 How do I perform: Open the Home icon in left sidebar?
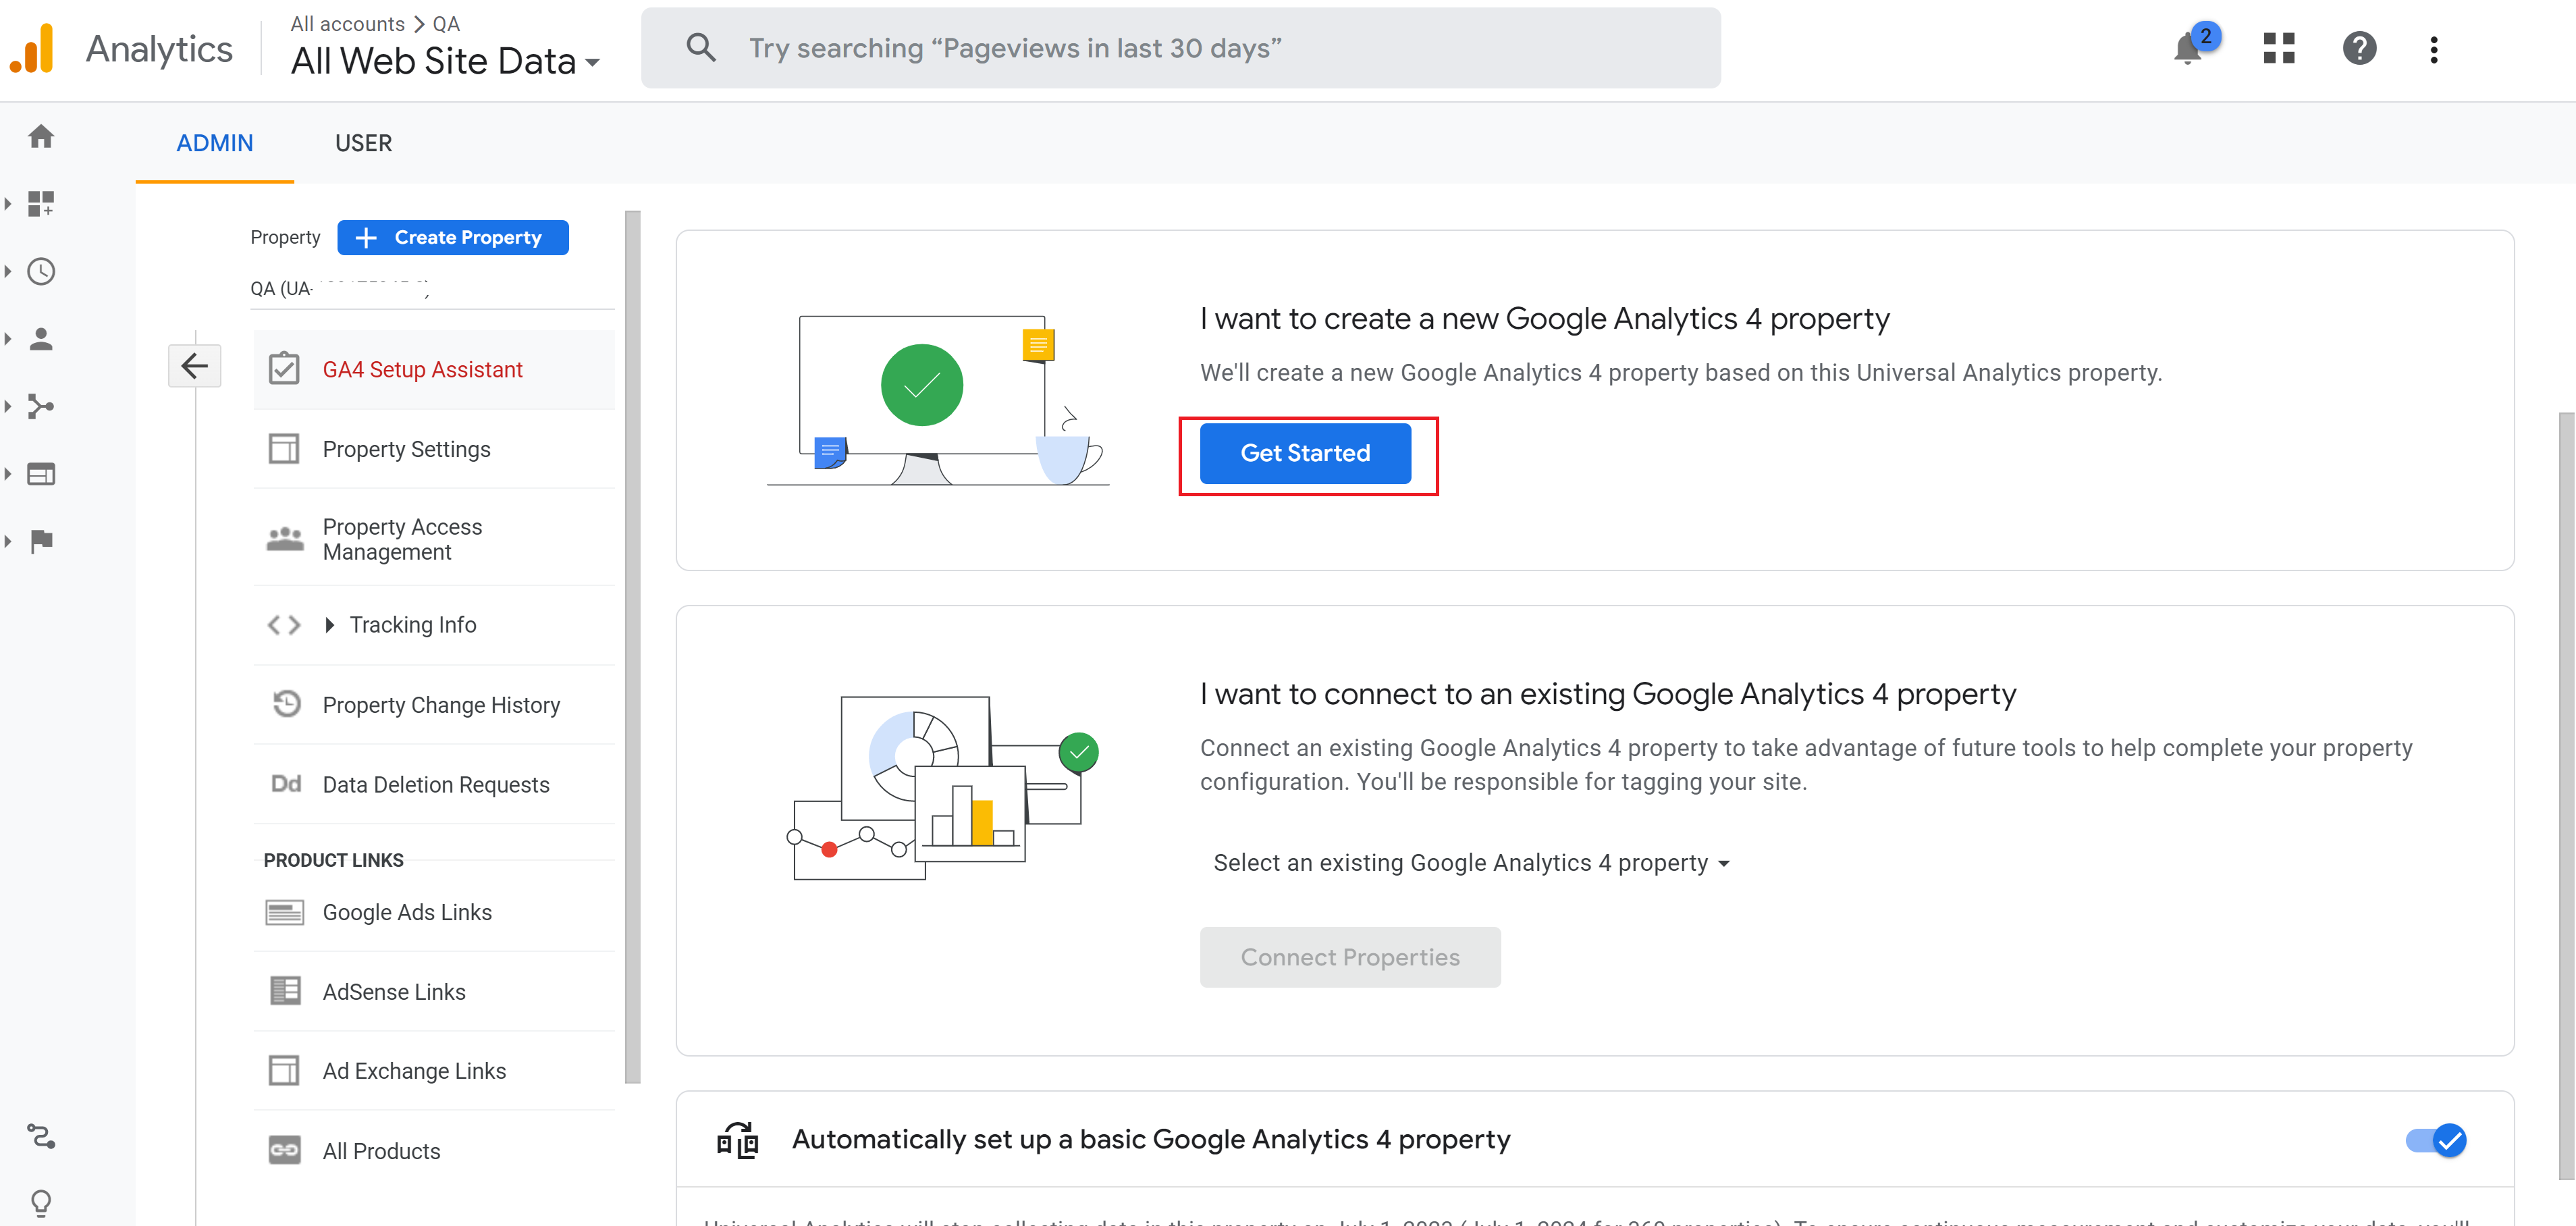tap(41, 136)
